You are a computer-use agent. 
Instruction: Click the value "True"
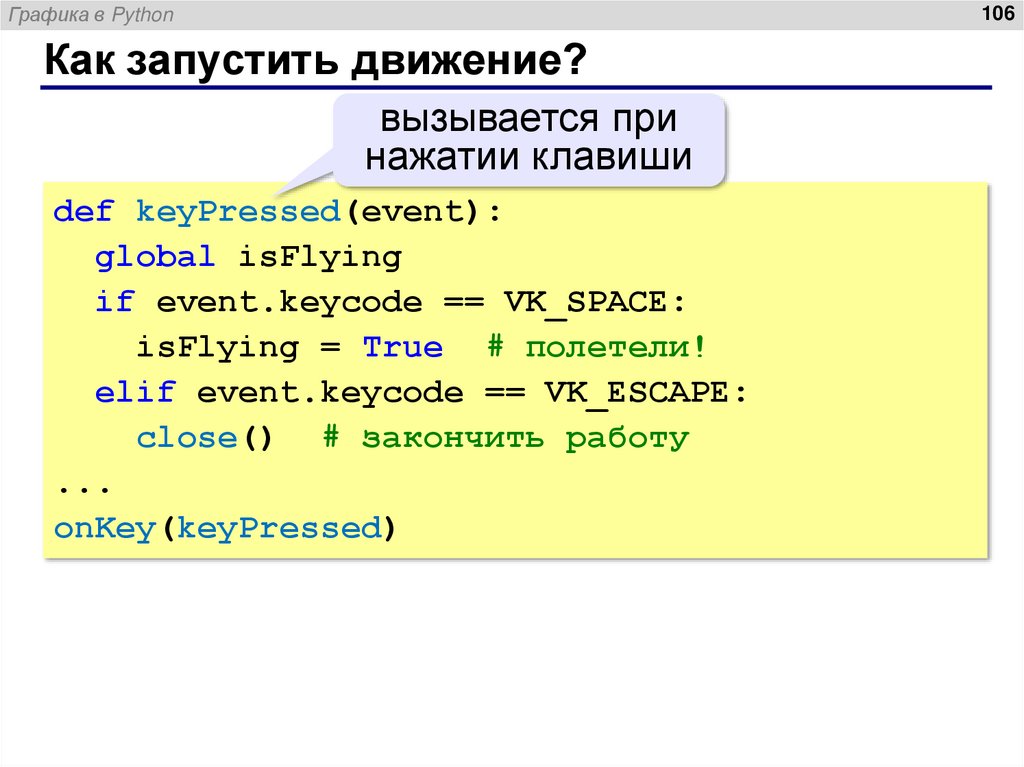(403, 347)
